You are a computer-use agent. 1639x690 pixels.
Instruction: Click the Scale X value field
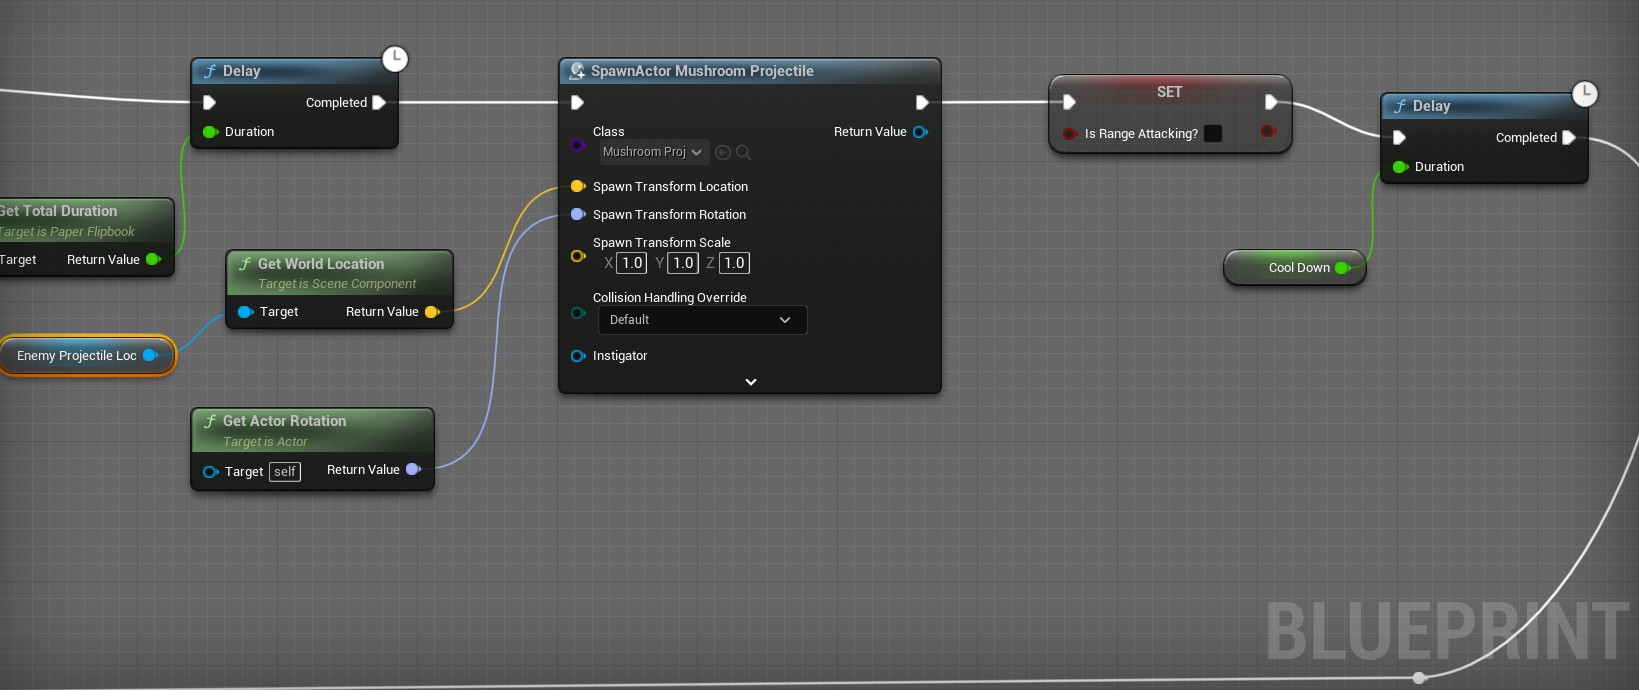coord(632,263)
